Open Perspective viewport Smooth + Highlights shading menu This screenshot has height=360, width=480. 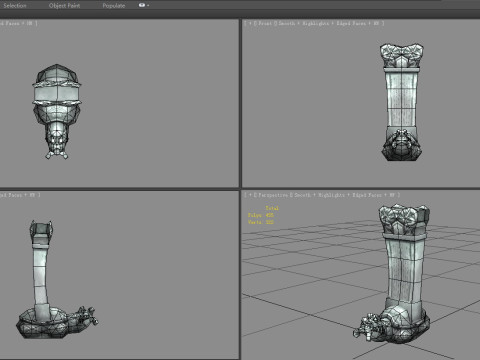[319, 195]
